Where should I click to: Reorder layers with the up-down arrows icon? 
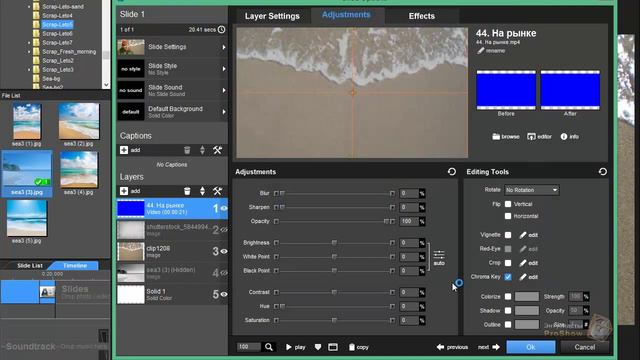pyautogui.click(x=202, y=191)
